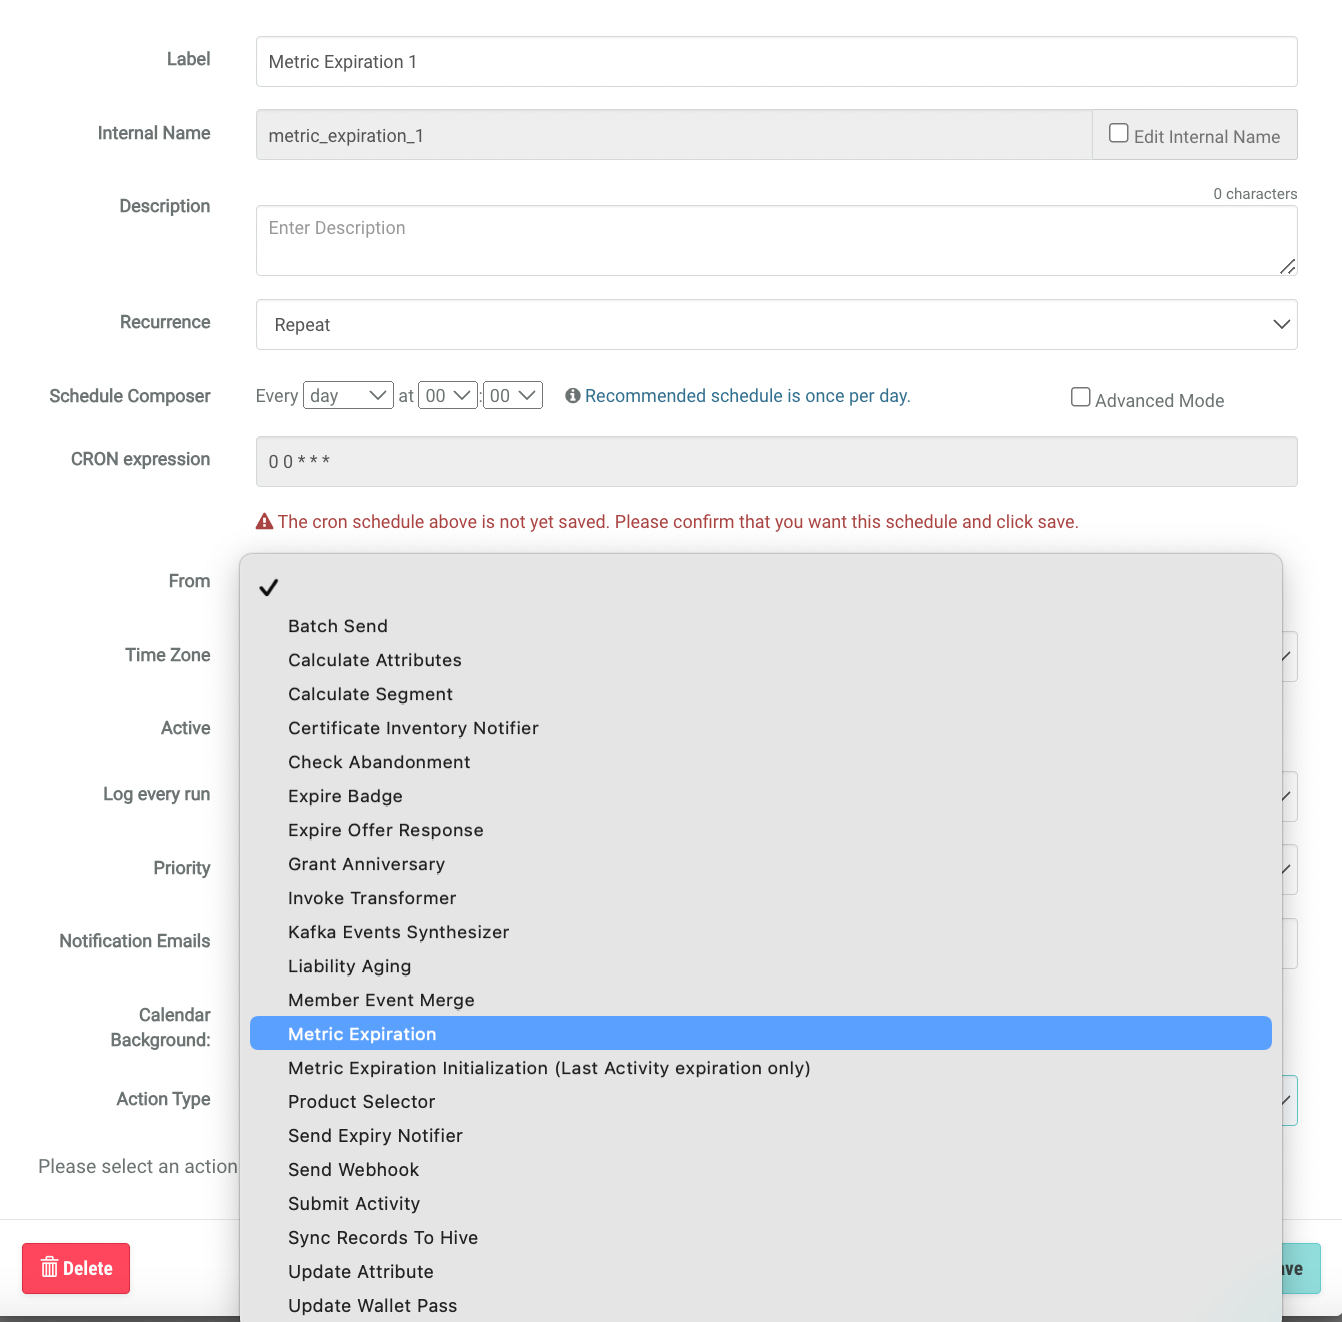Image resolution: width=1342 pixels, height=1322 pixels.
Task: Expand the schedule frequency 'day' dropdown
Action: point(348,396)
